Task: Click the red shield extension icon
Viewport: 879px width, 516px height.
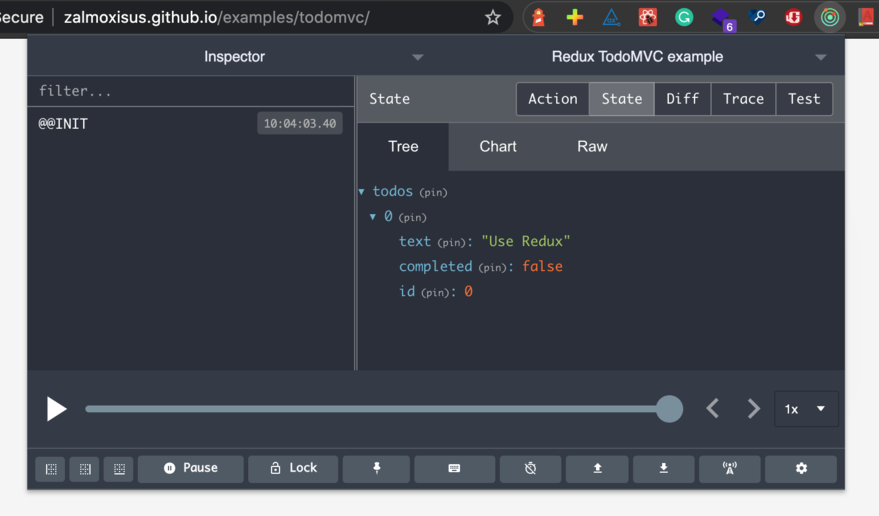Action: pos(793,17)
